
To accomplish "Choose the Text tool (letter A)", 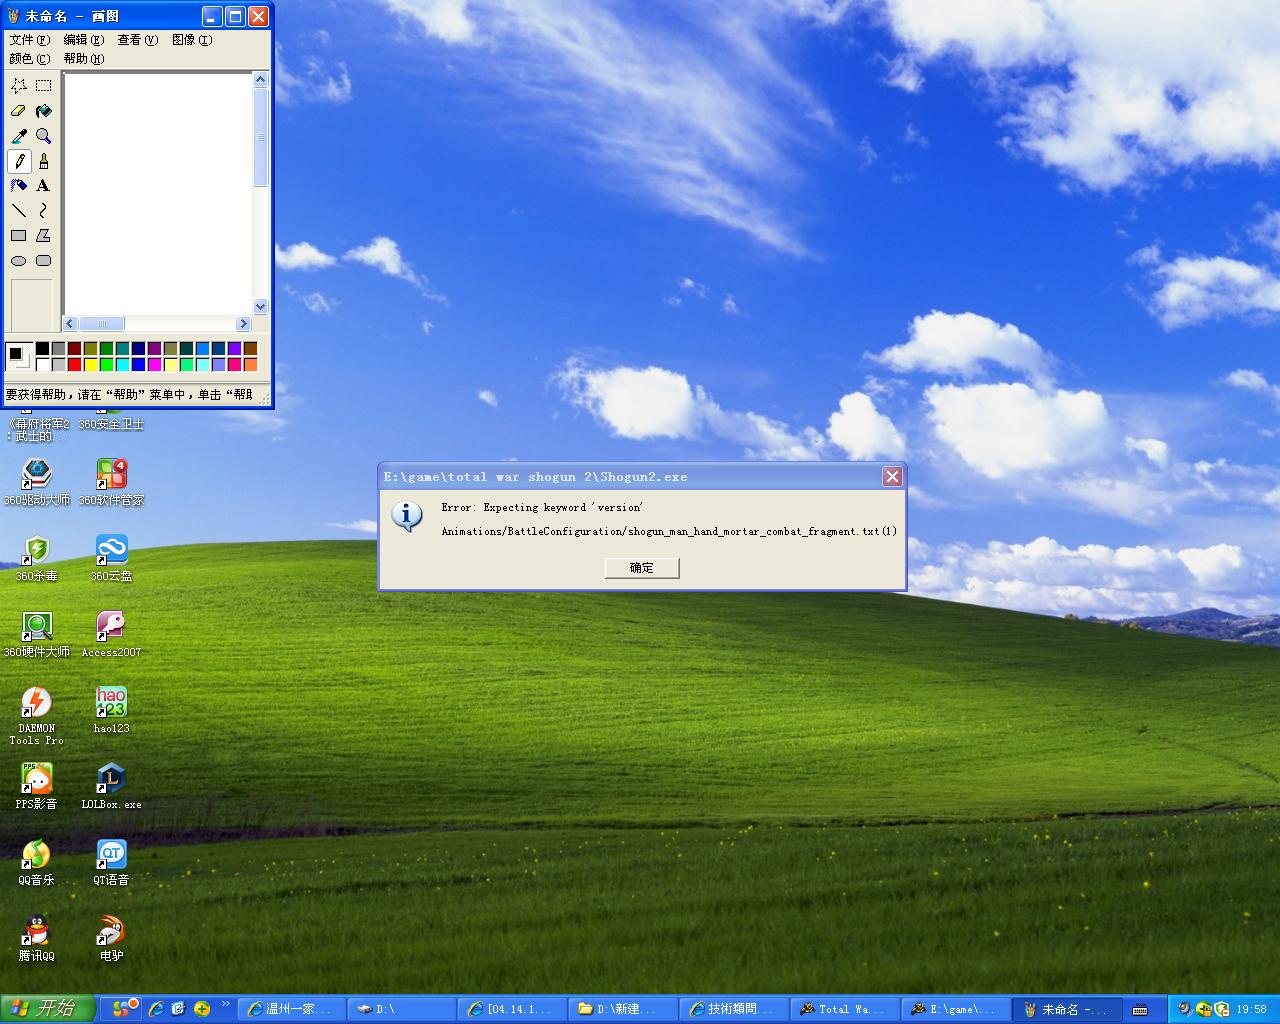I will (x=43, y=186).
